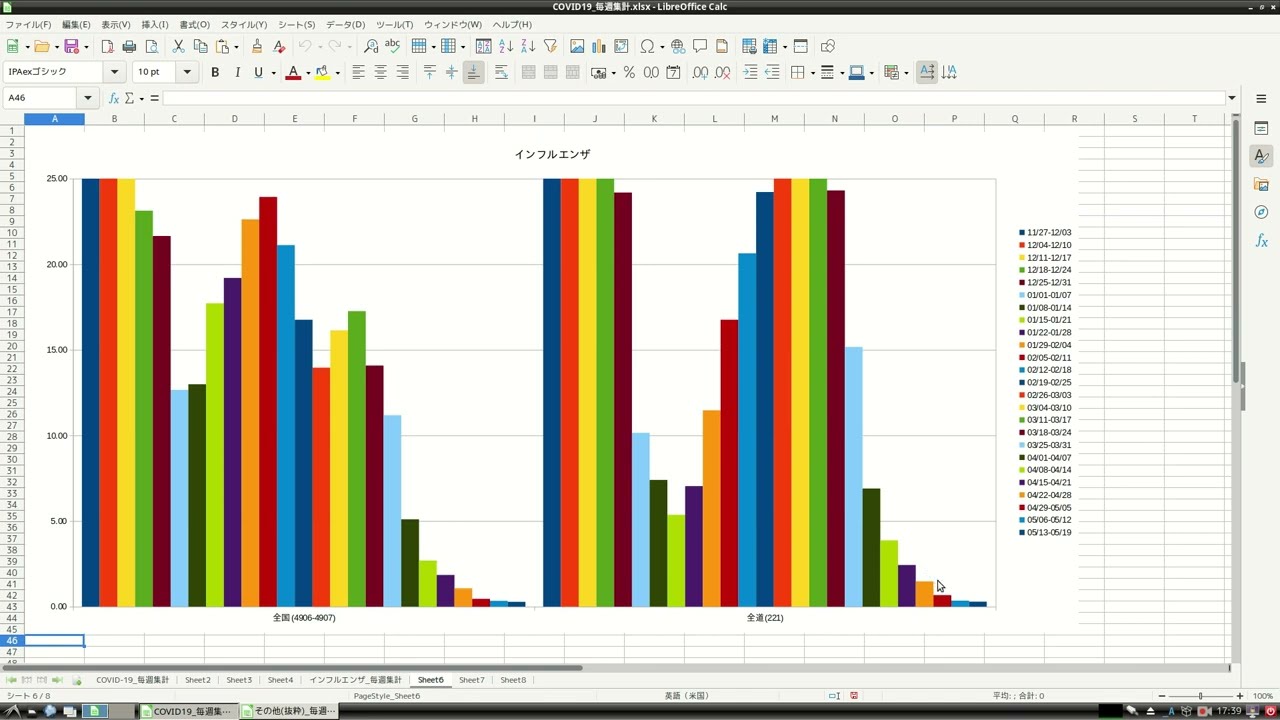The width and height of the screenshot is (1280, 720).
Task: Switch to the インフルエンザ_毎週集計 sheet tab
Action: click(x=355, y=680)
